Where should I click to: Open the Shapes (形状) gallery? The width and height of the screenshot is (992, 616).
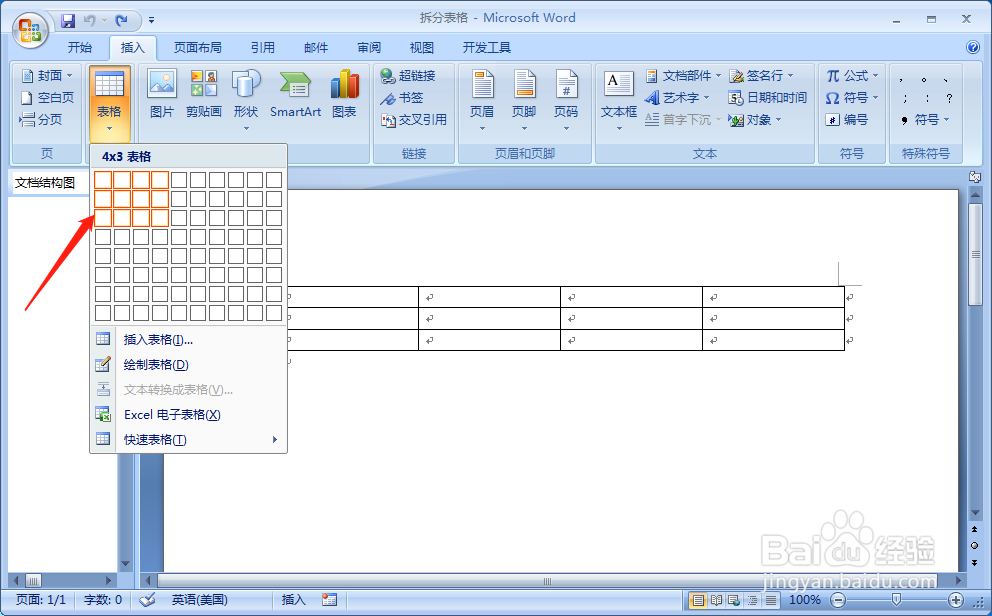pyautogui.click(x=246, y=99)
